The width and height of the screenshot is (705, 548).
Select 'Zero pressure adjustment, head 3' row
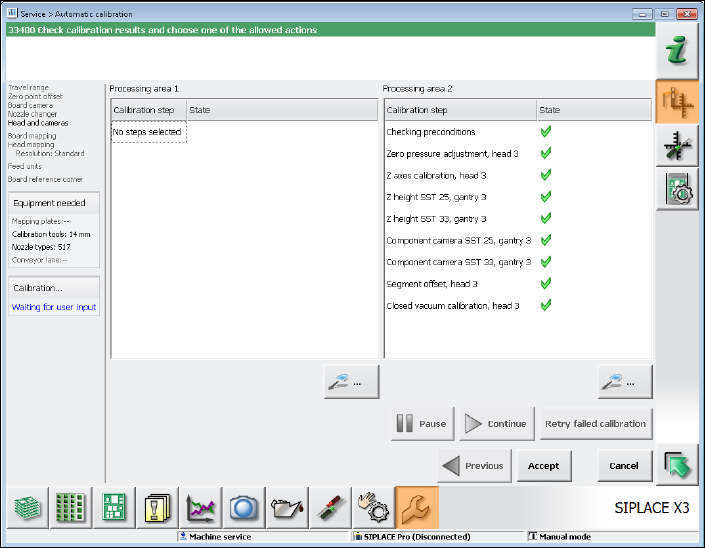(518, 154)
